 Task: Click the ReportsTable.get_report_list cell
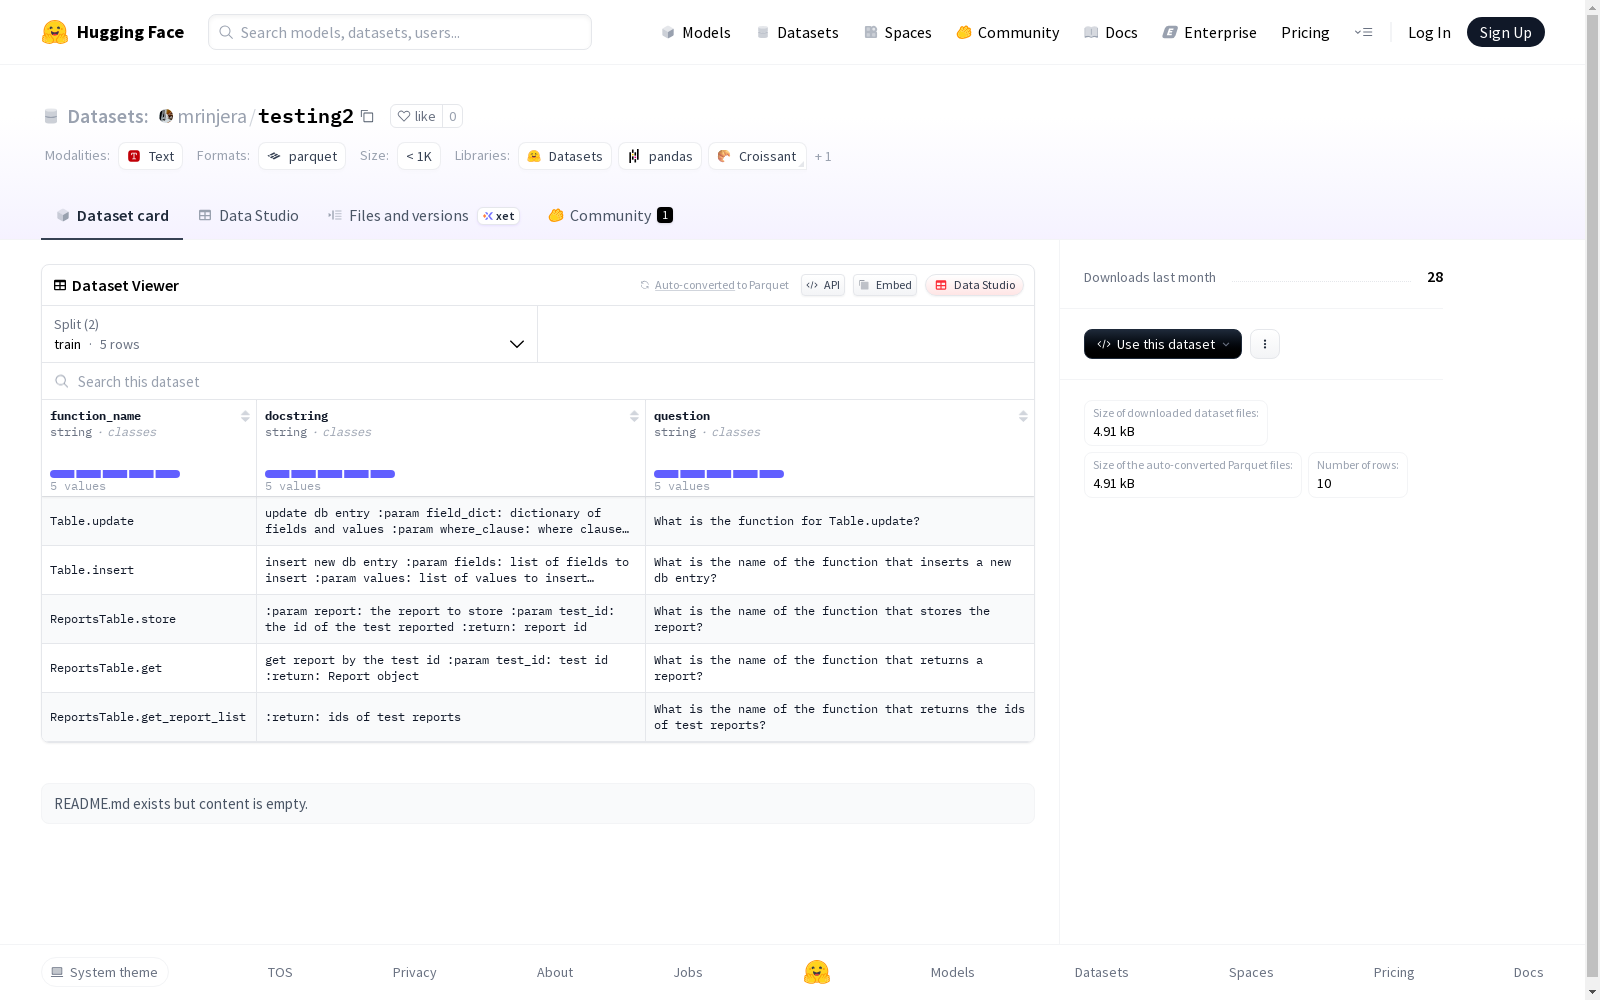click(149, 717)
